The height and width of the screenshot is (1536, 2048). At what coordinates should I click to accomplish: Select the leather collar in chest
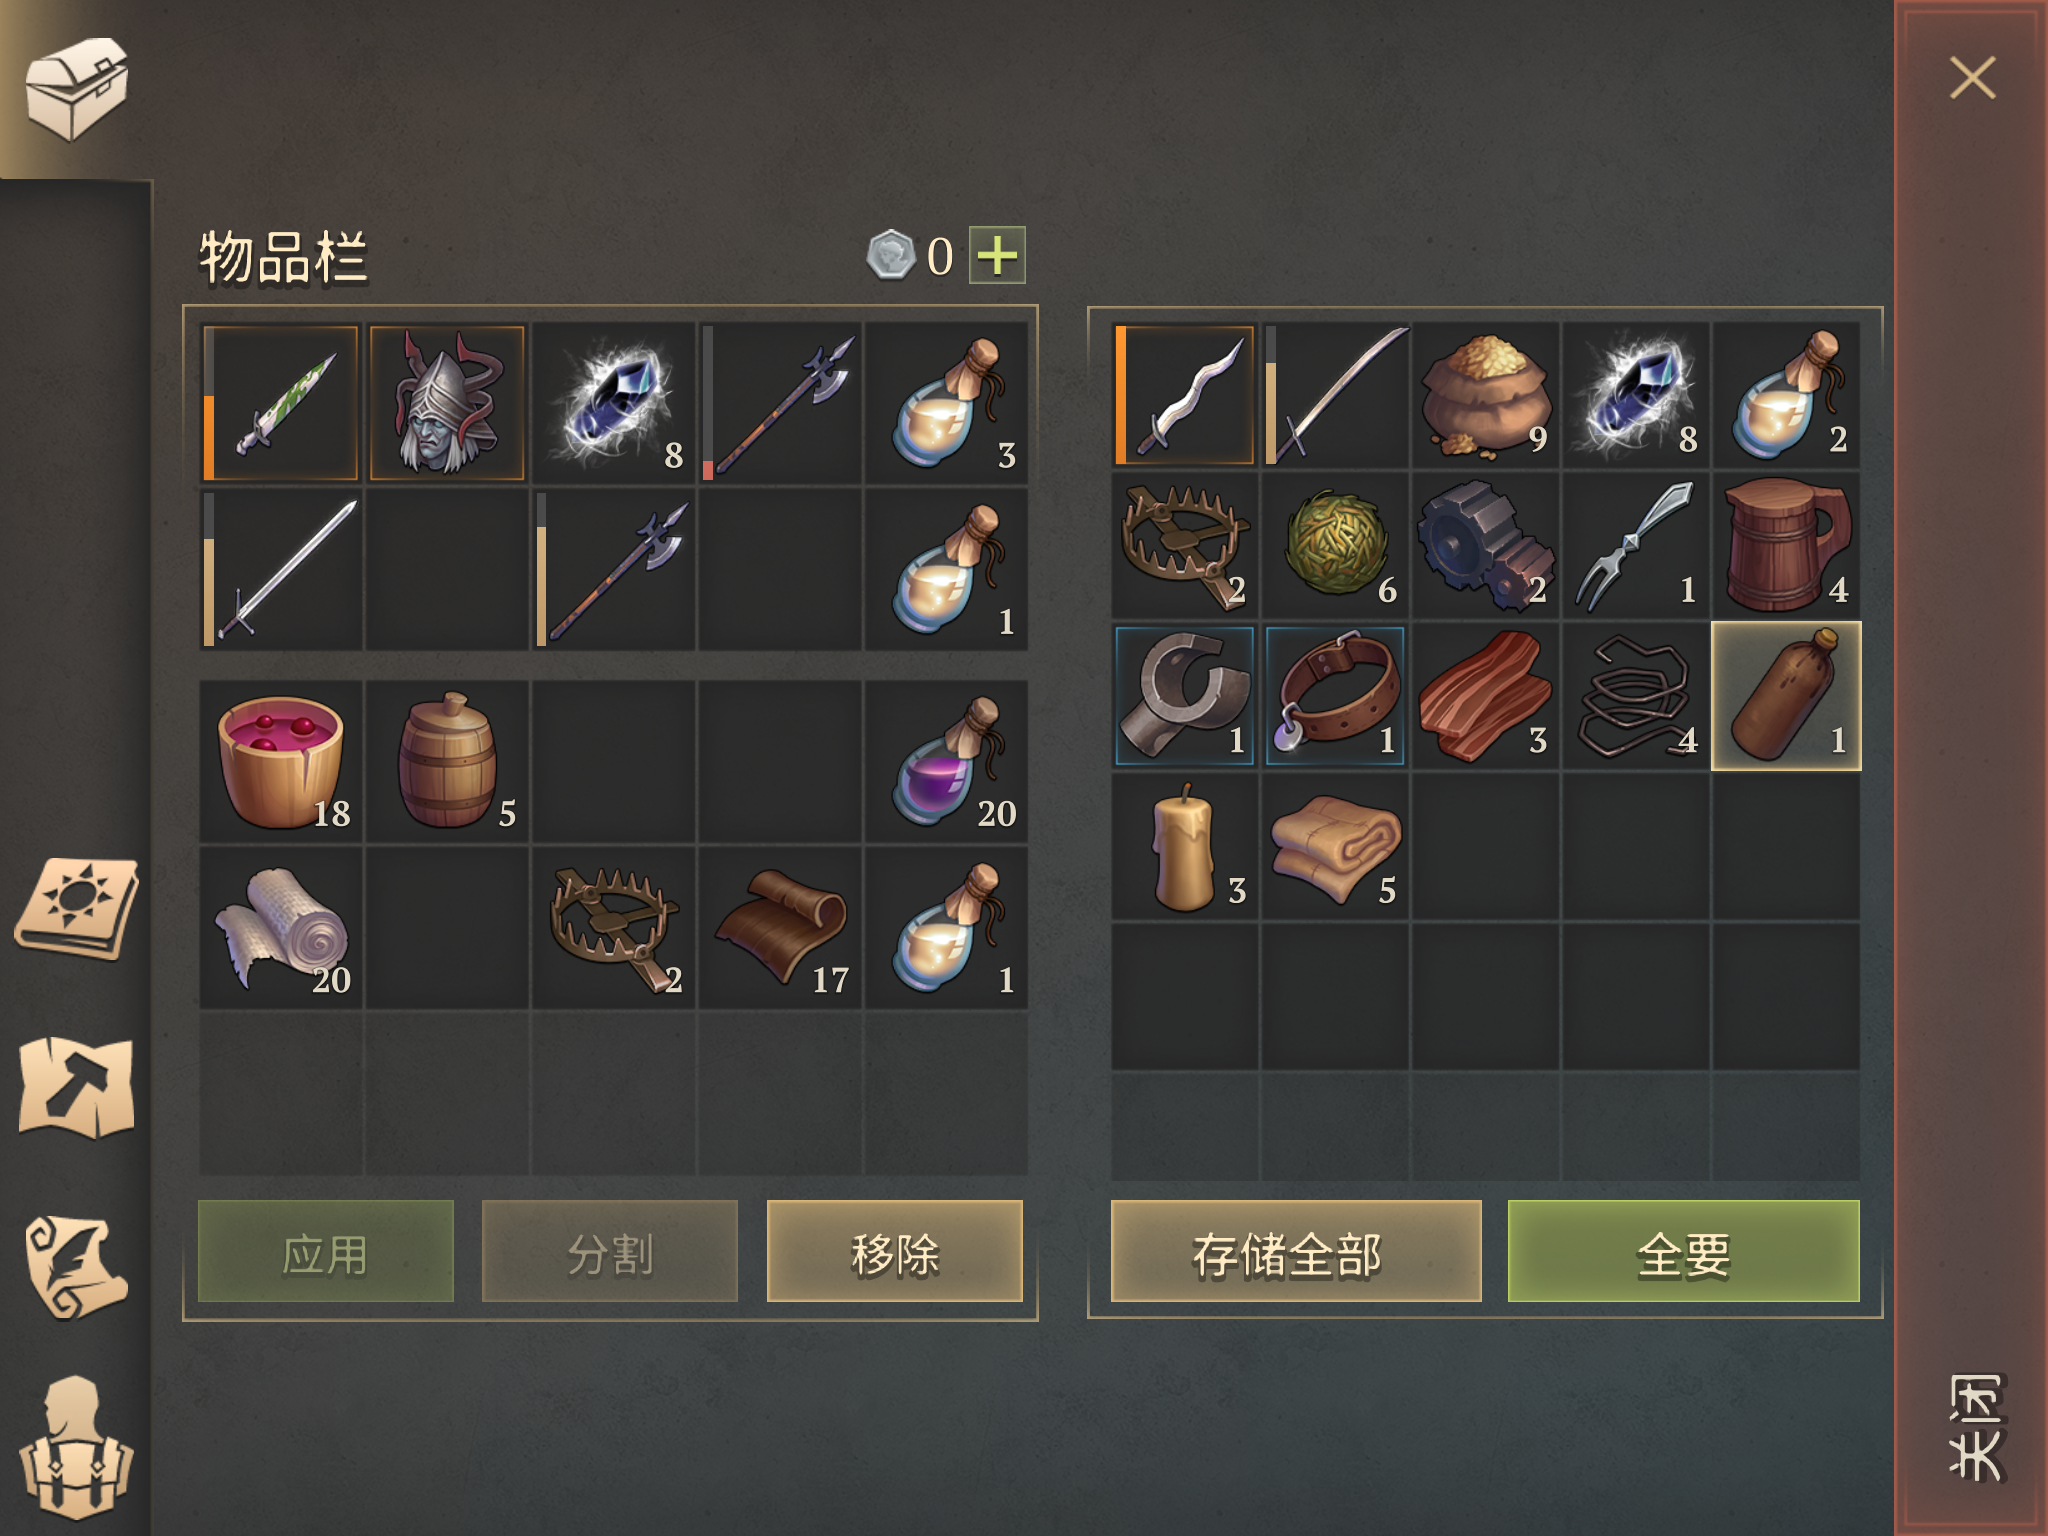[1335, 696]
